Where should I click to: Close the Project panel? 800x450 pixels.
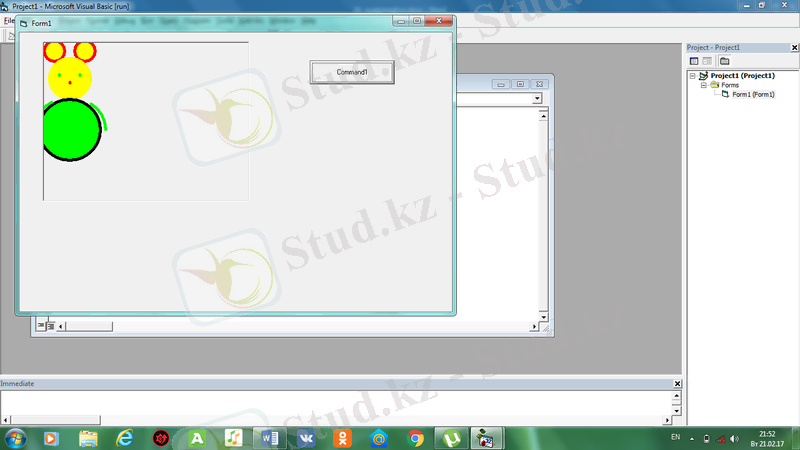[794, 47]
